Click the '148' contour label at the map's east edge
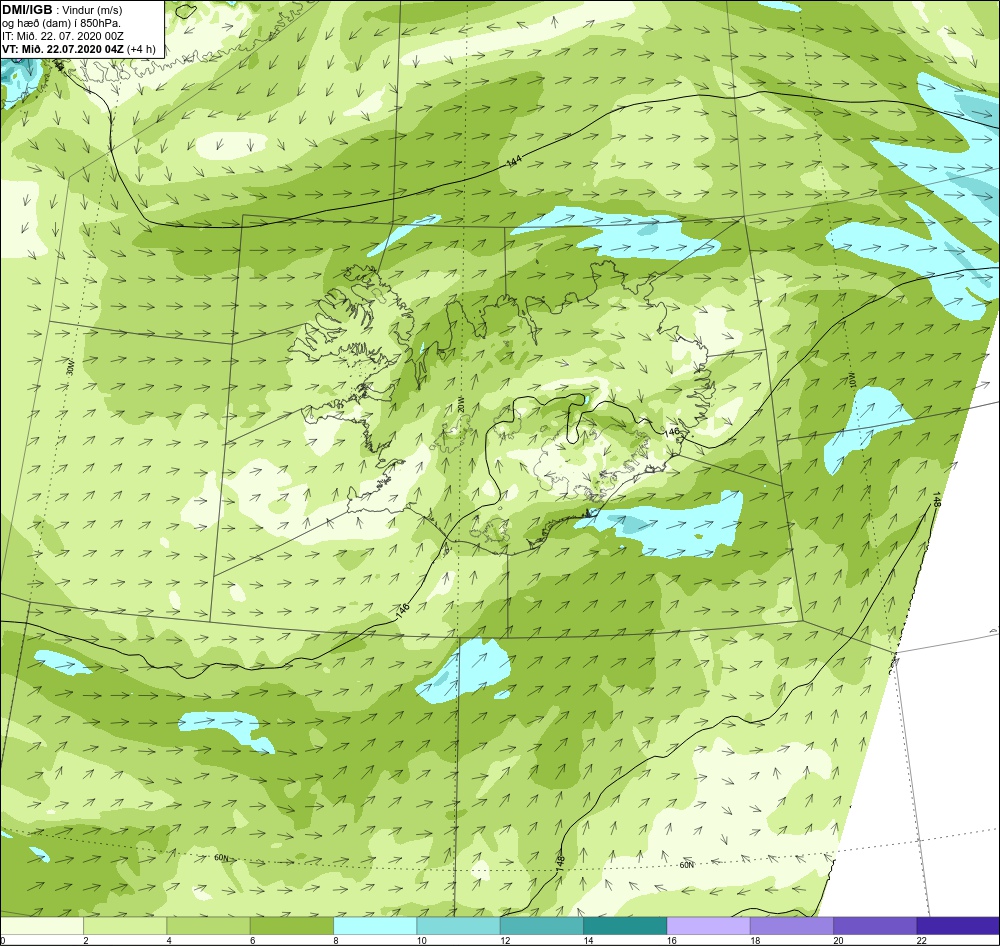The width and height of the screenshot is (1000, 946). (x=936, y=499)
